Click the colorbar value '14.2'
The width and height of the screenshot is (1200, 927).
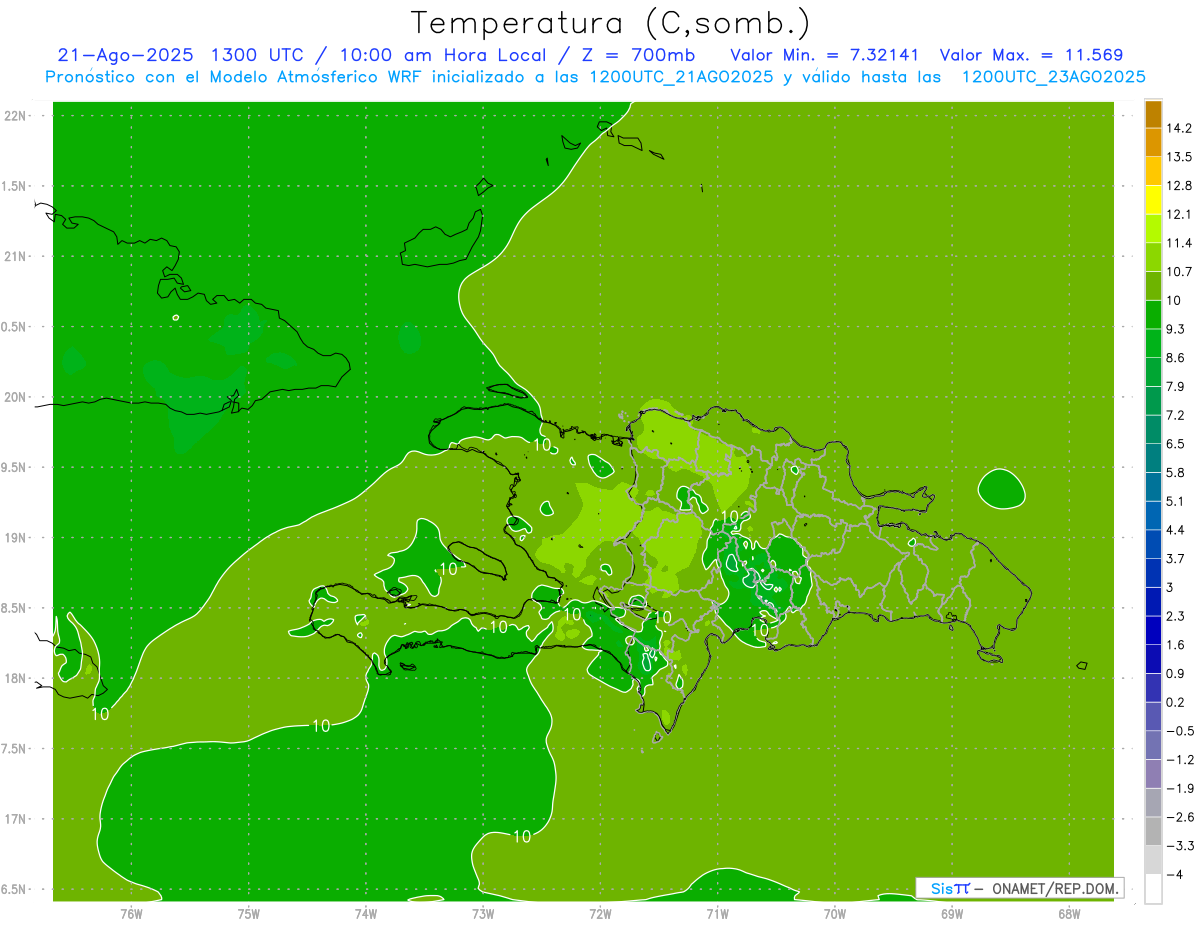[x=1180, y=128]
